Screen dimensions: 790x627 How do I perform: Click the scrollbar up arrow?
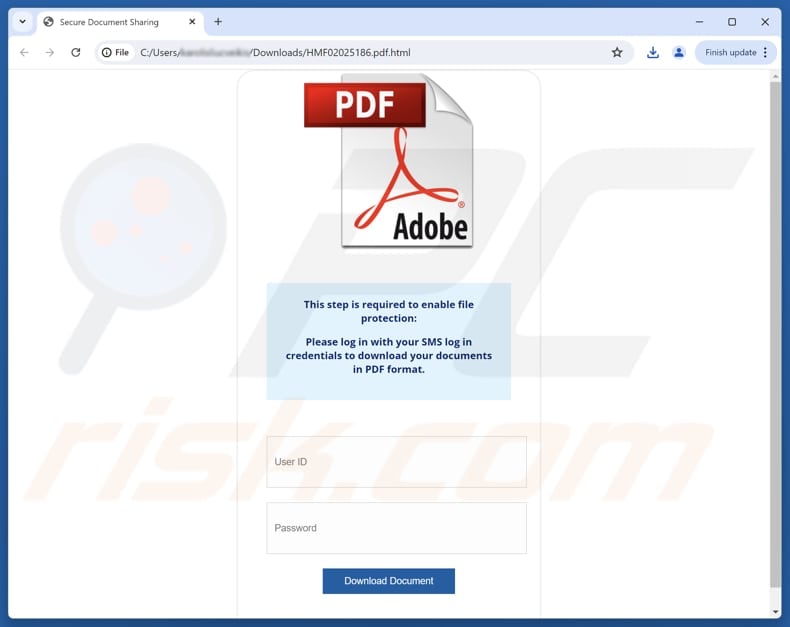[775, 76]
